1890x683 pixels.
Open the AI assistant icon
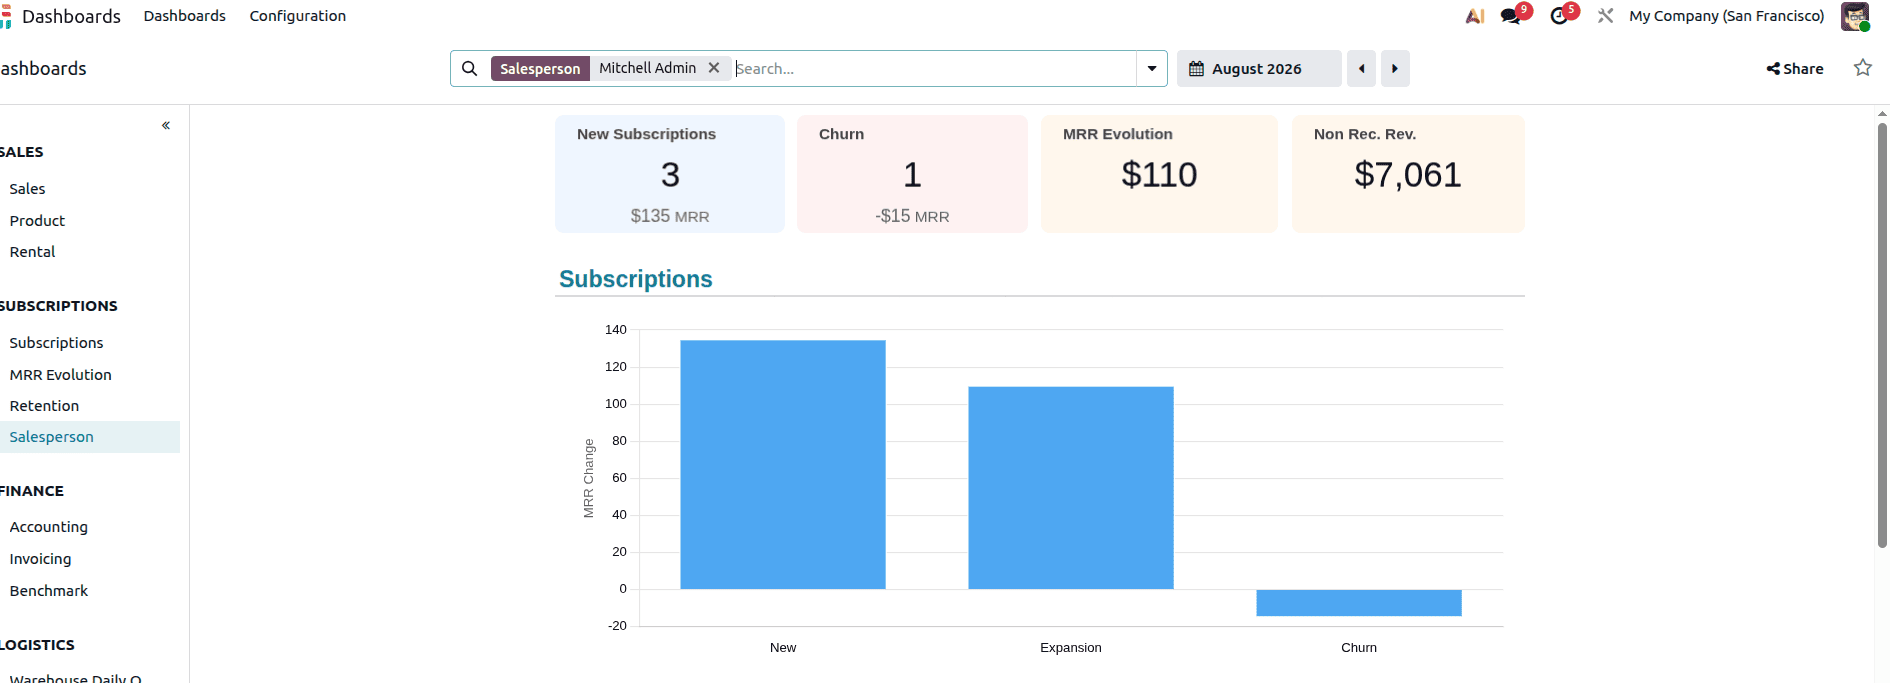tap(1475, 16)
